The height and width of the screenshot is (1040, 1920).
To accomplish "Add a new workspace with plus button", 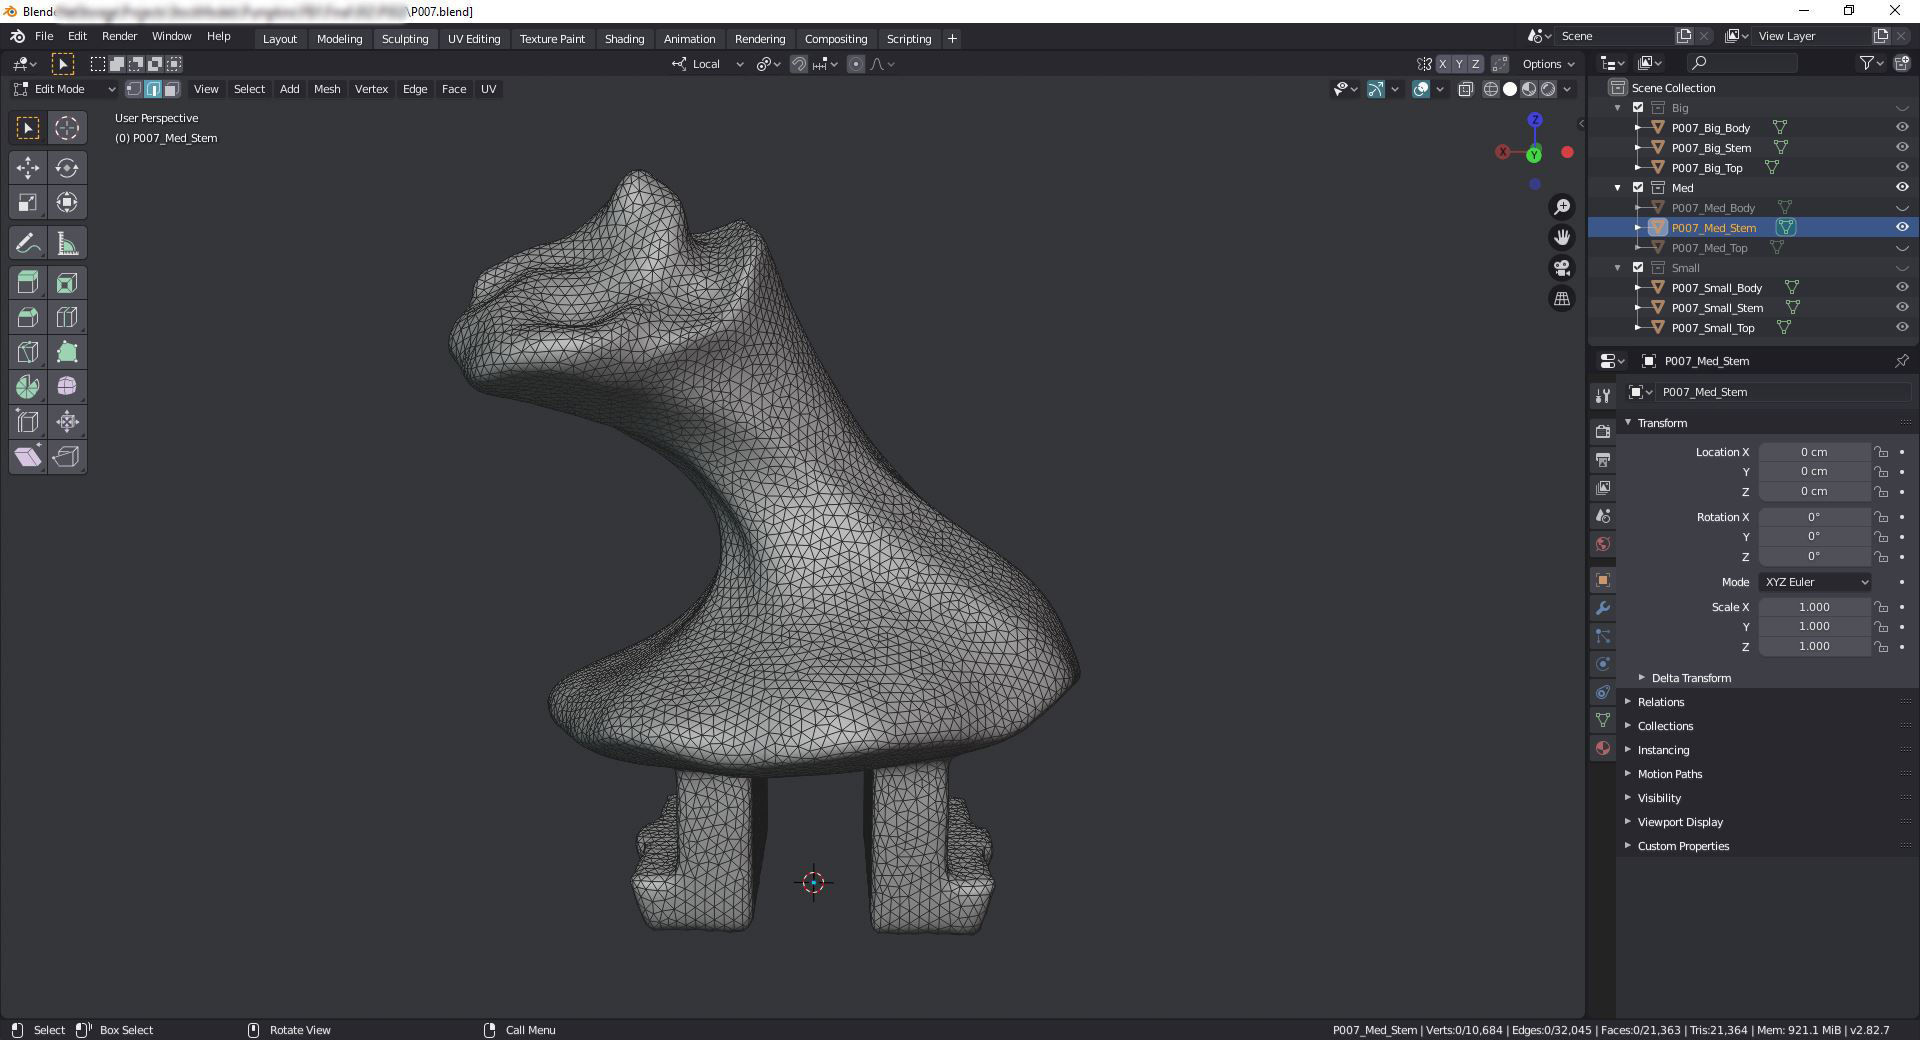I will coord(952,39).
